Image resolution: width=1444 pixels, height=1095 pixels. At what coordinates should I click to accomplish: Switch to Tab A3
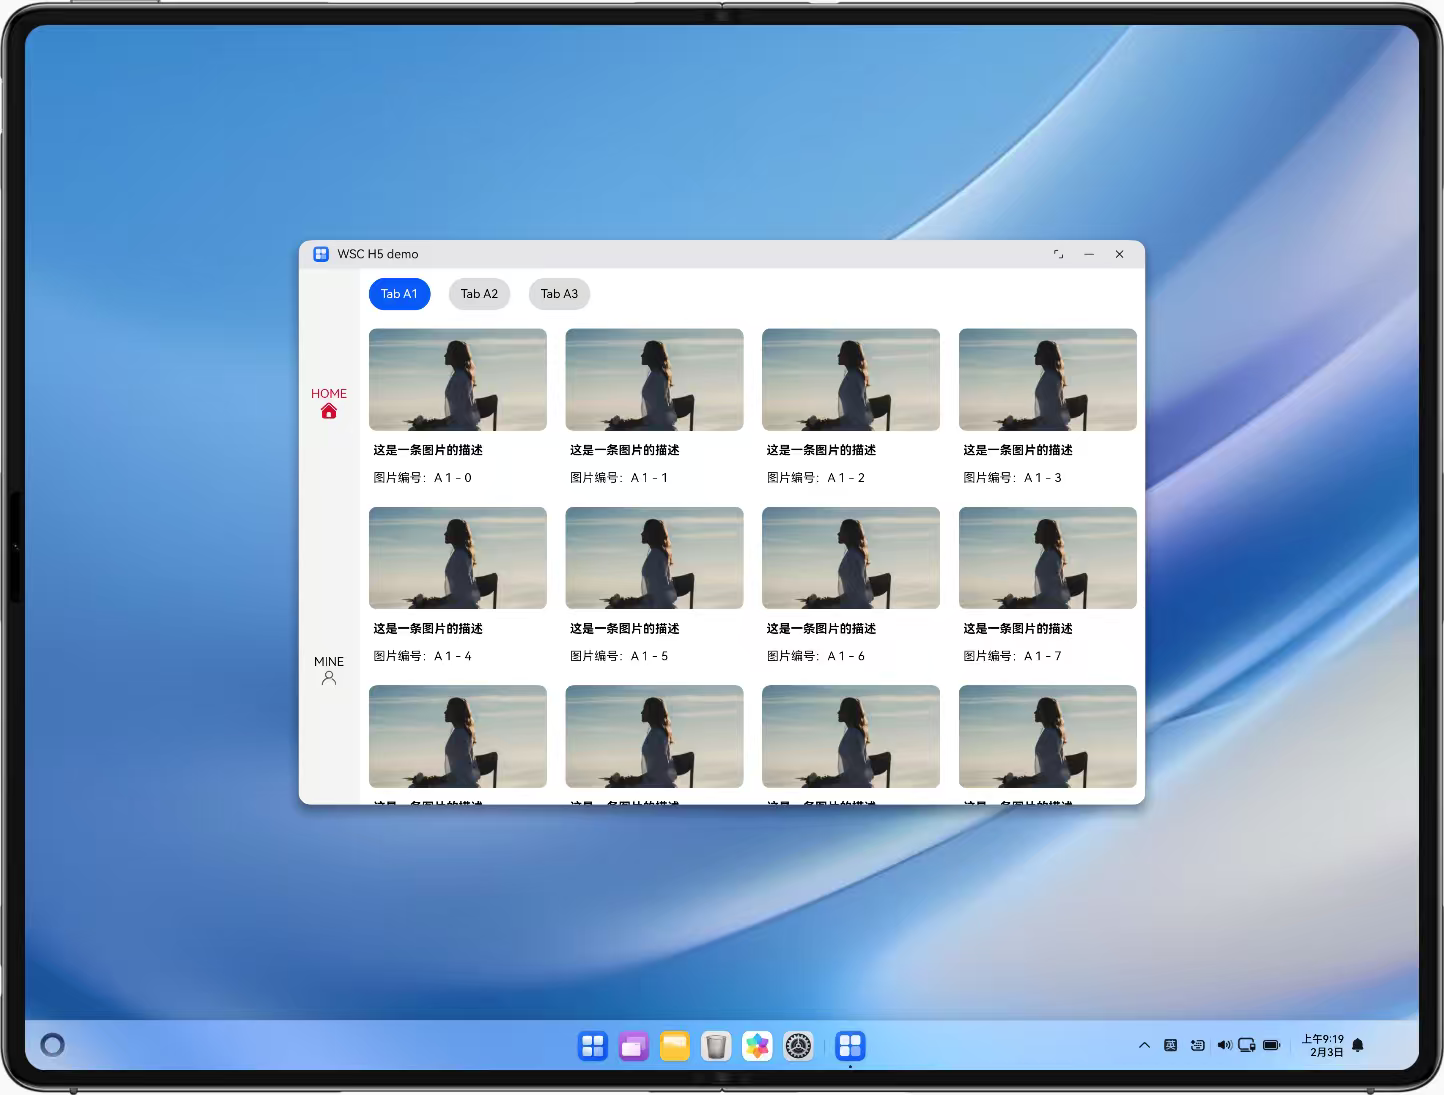559,294
